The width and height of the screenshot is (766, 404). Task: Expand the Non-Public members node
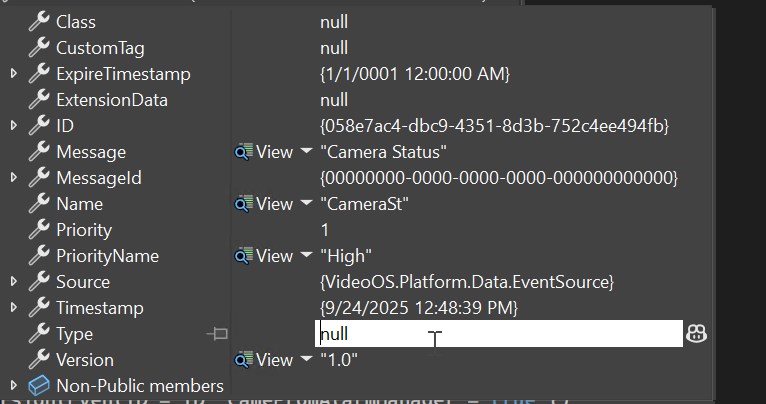(x=13, y=386)
